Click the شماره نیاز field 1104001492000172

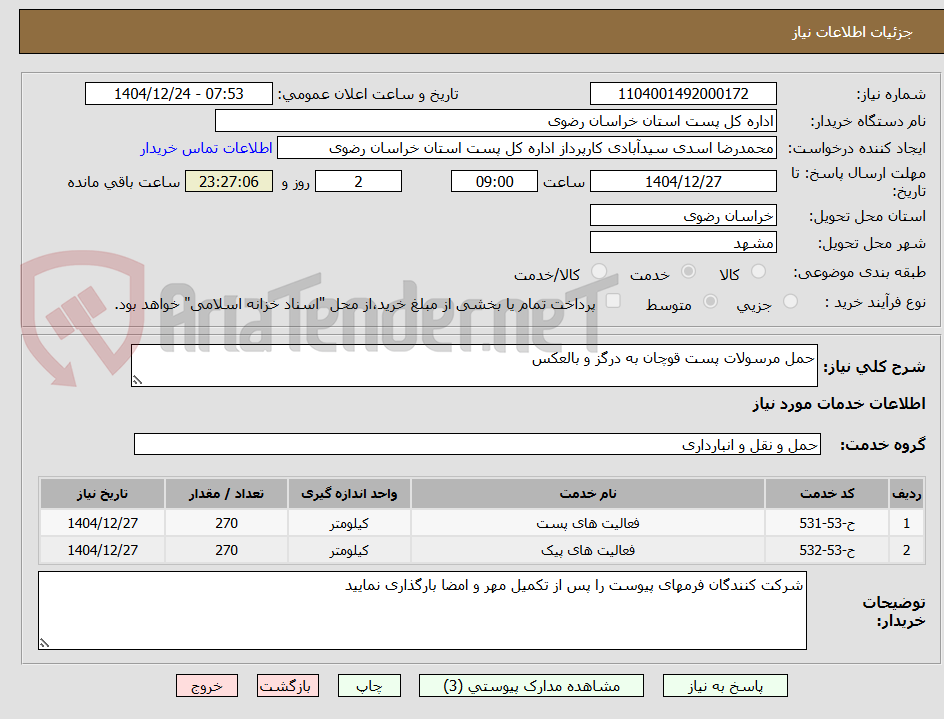click(683, 94)
